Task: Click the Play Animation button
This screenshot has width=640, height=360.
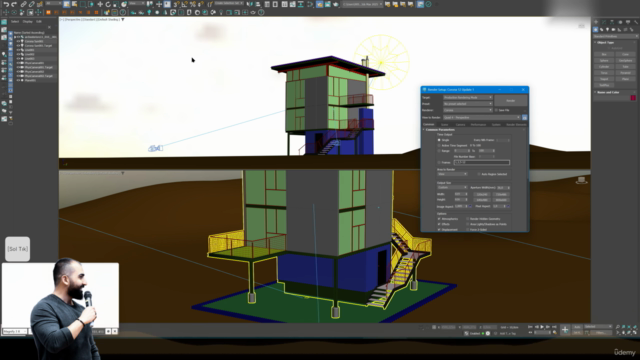Action: pyautogui.click(x=542, y=327)
